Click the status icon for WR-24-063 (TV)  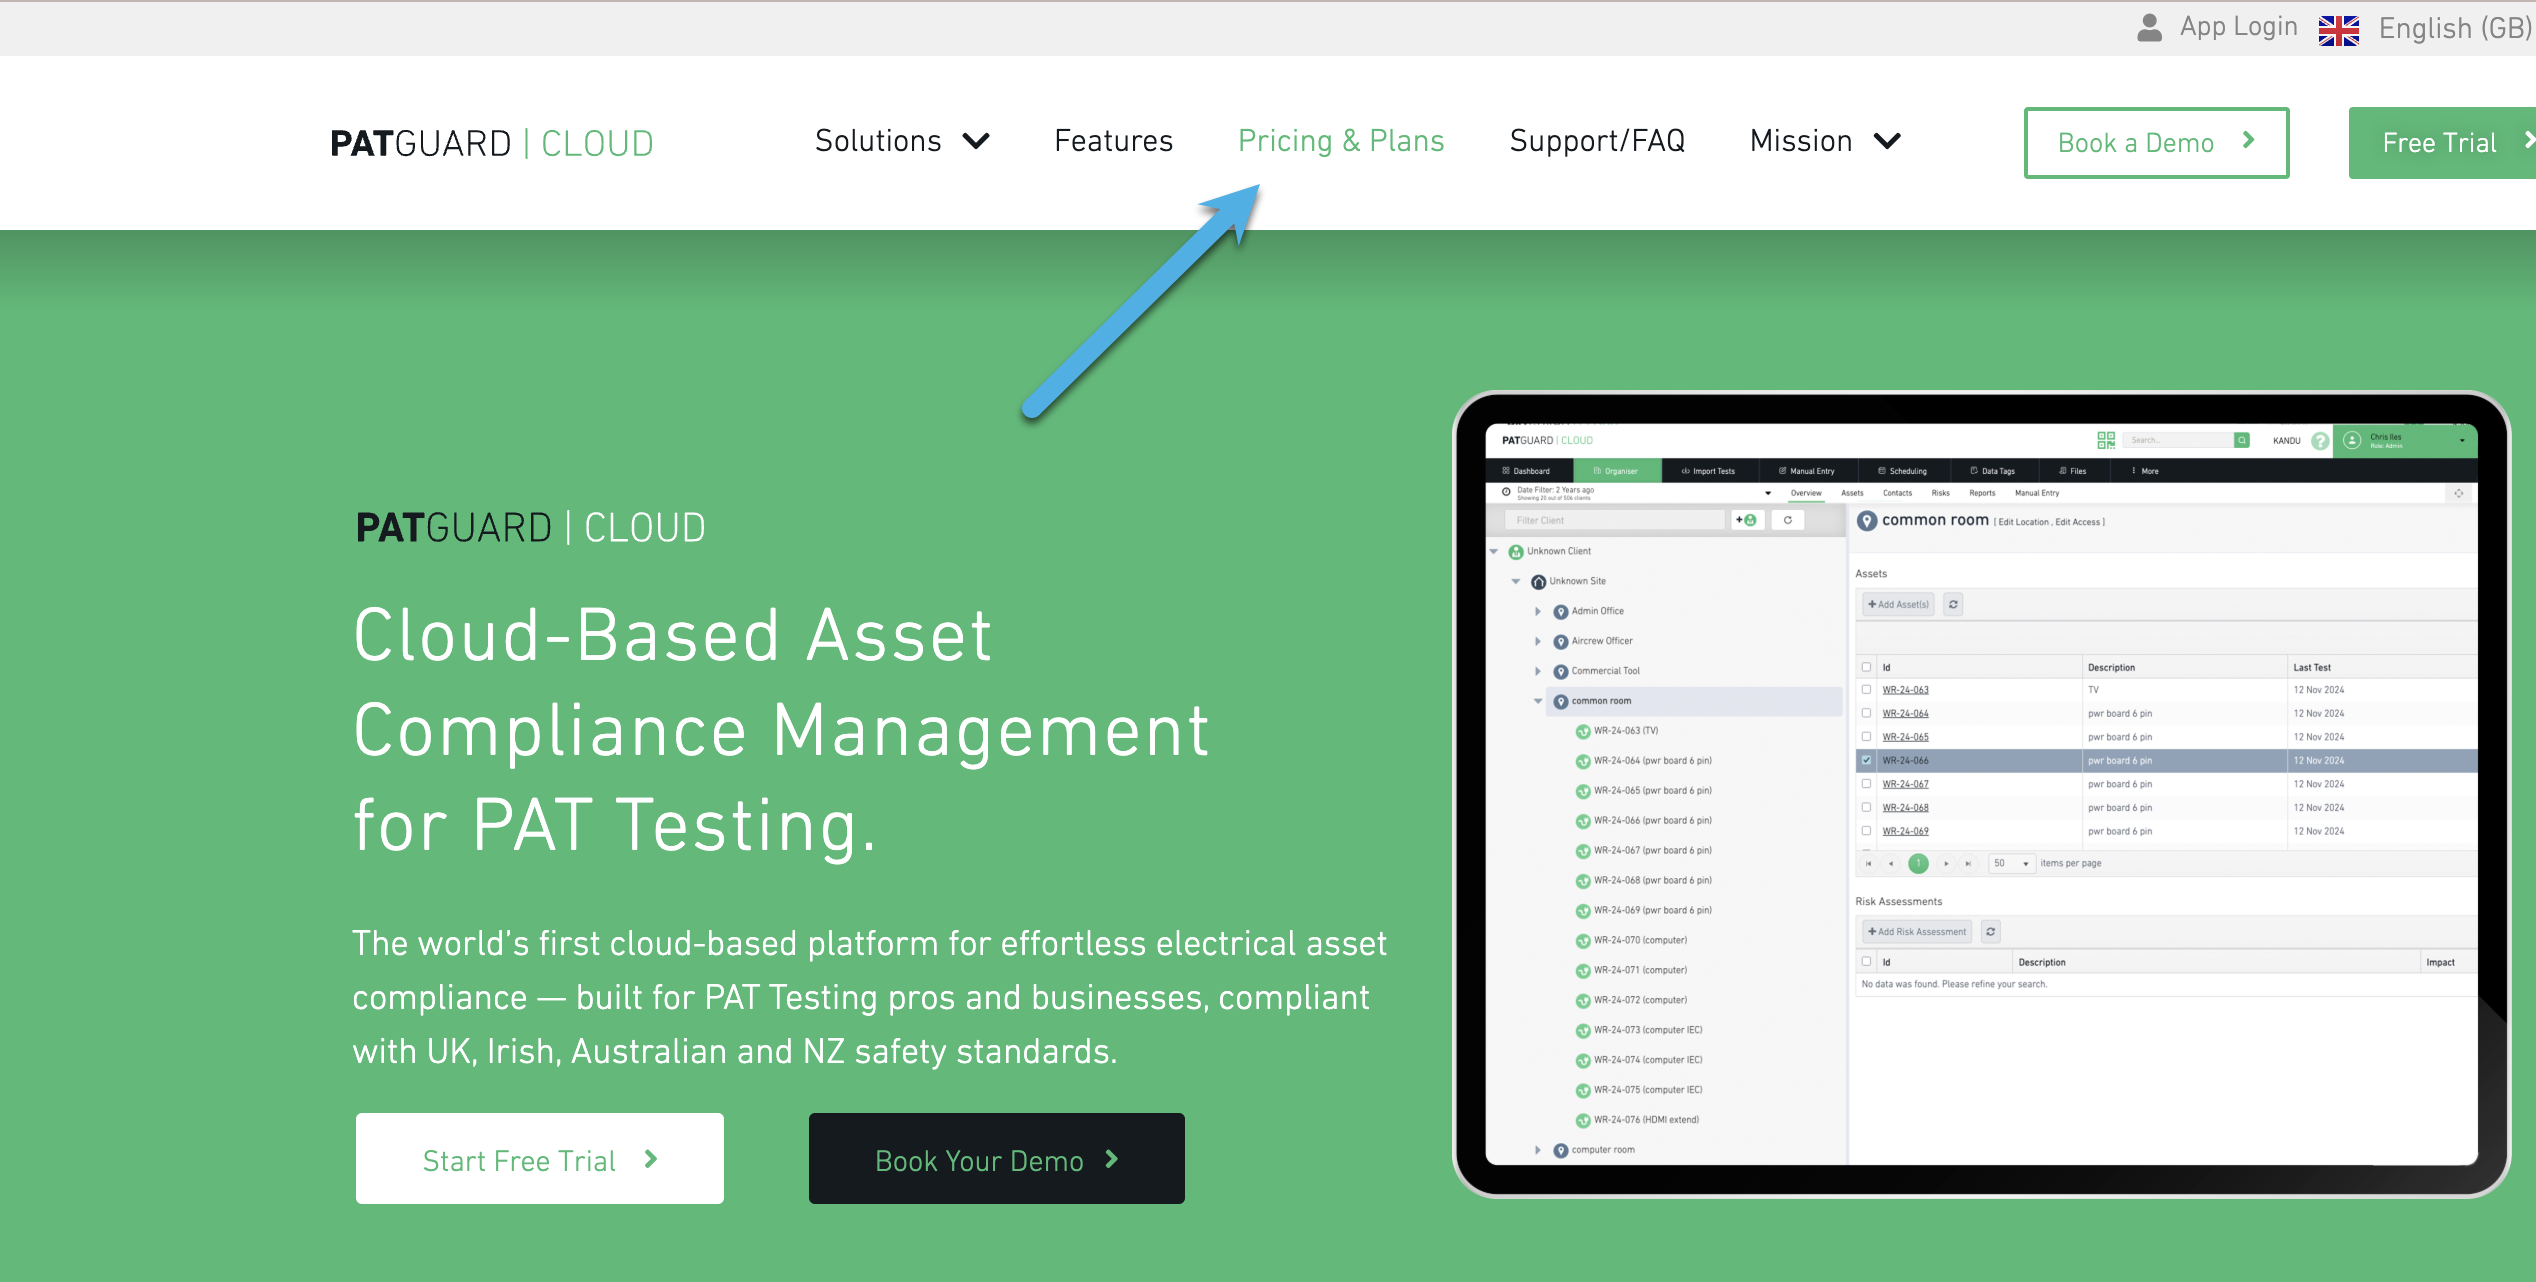[1583, 732]
